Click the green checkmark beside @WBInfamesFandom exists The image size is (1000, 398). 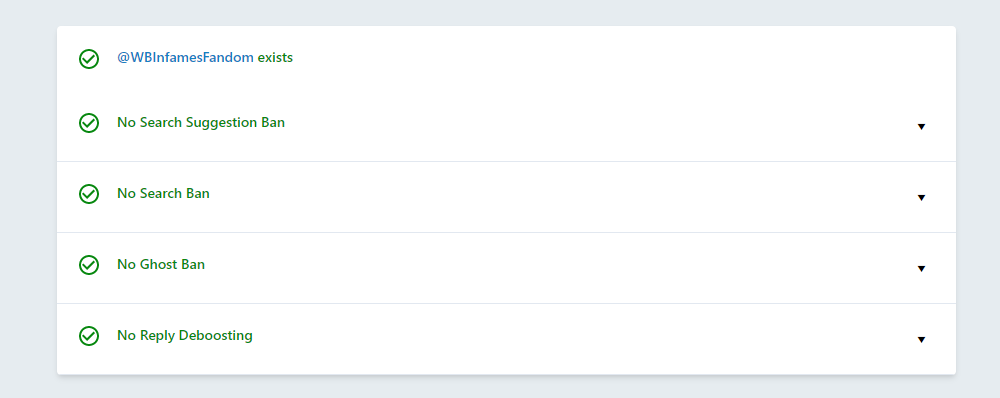(x=89, y=59)
